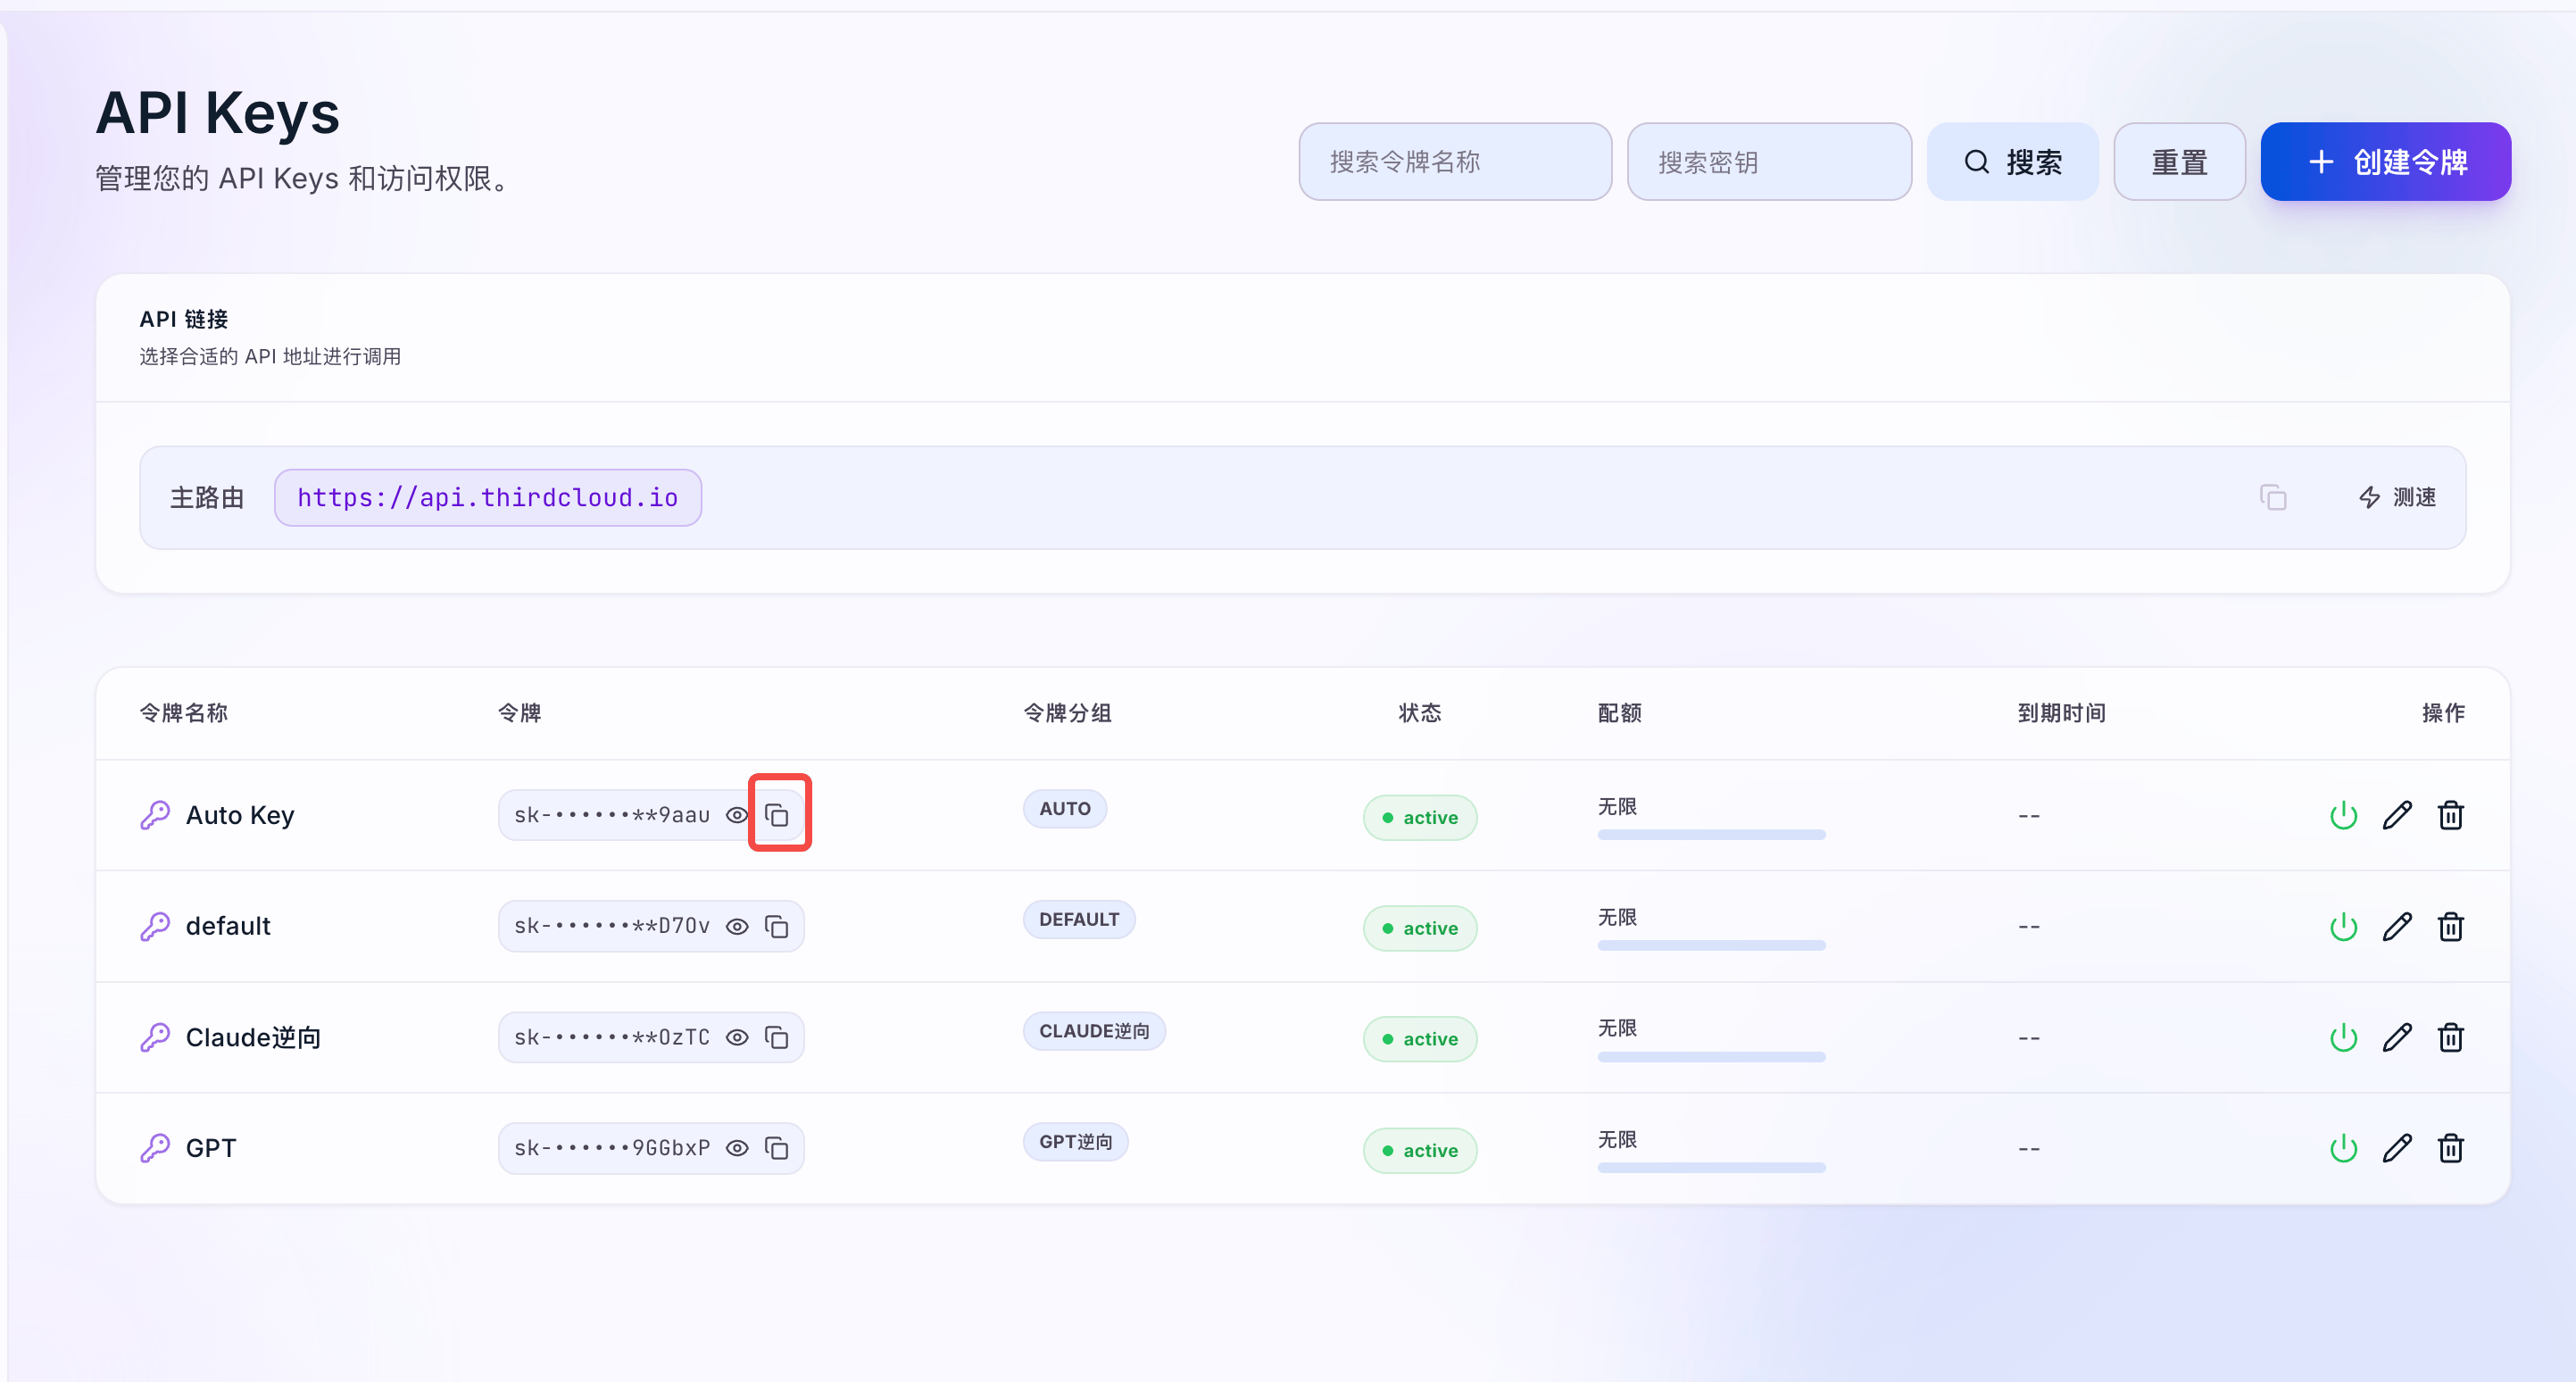Click masked token sk-********9aau
Image resolution: width=2576 pixels, height=1382 pixels.
point(612,815)
